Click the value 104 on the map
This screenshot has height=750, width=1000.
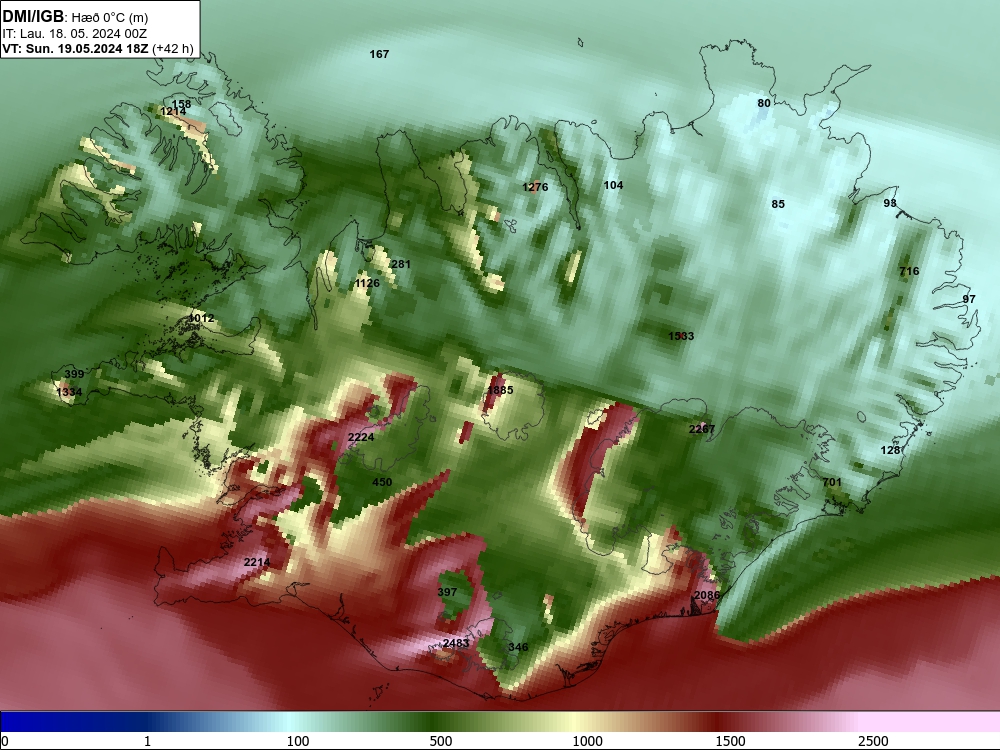(613, 185)
